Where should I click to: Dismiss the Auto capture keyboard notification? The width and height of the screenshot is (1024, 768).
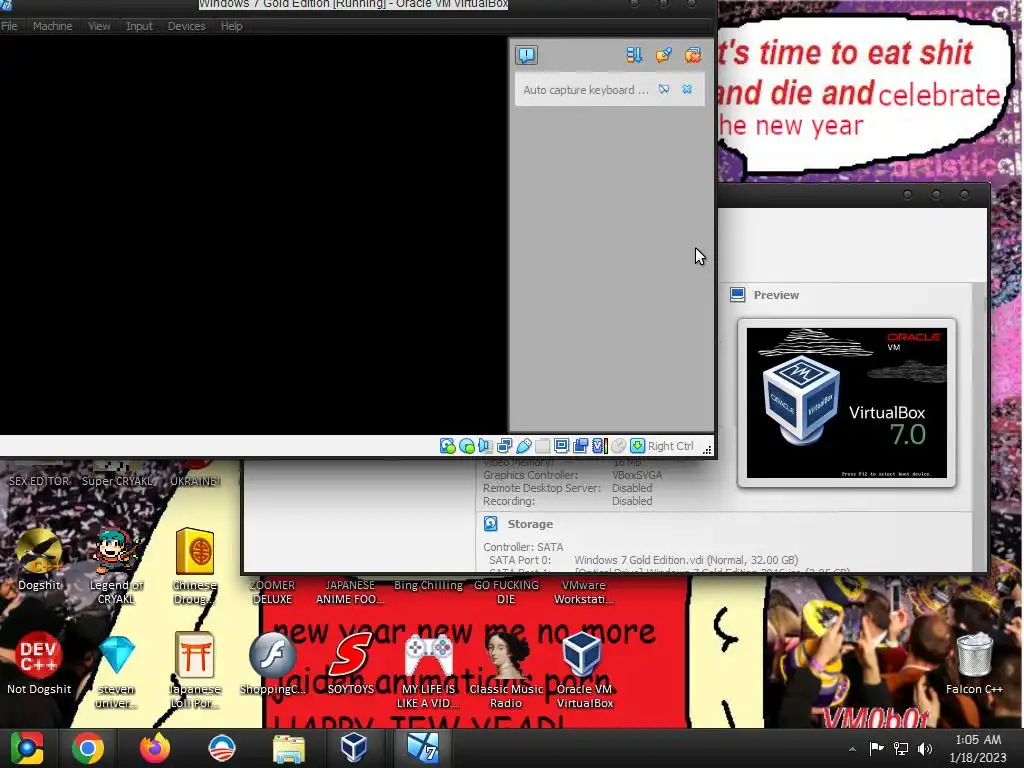pos(687,89)
